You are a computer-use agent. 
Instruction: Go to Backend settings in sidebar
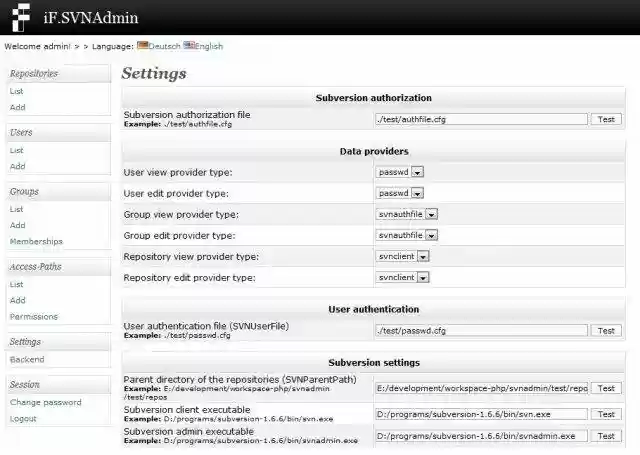point(27,359)
